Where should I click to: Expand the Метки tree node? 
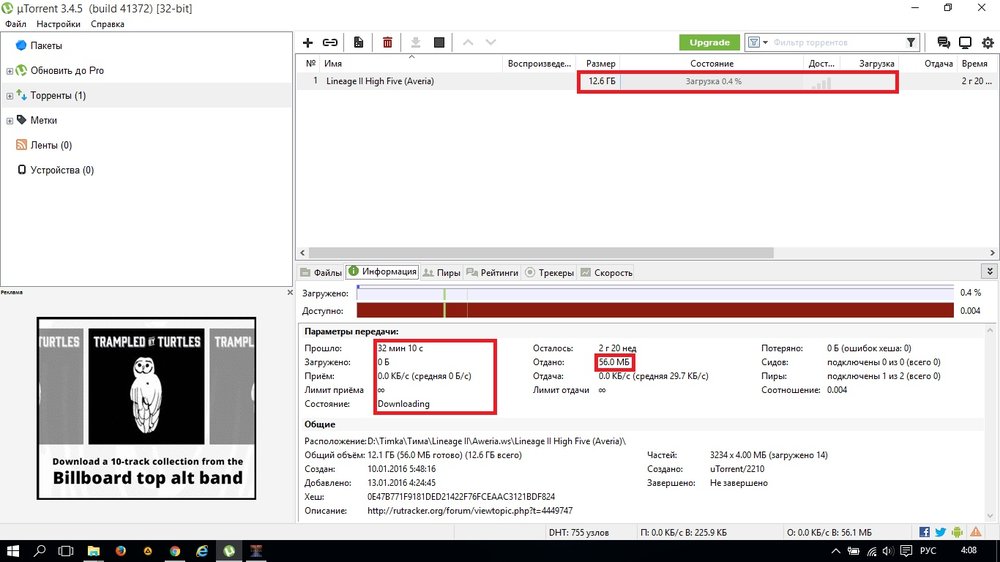click(9, 121)
